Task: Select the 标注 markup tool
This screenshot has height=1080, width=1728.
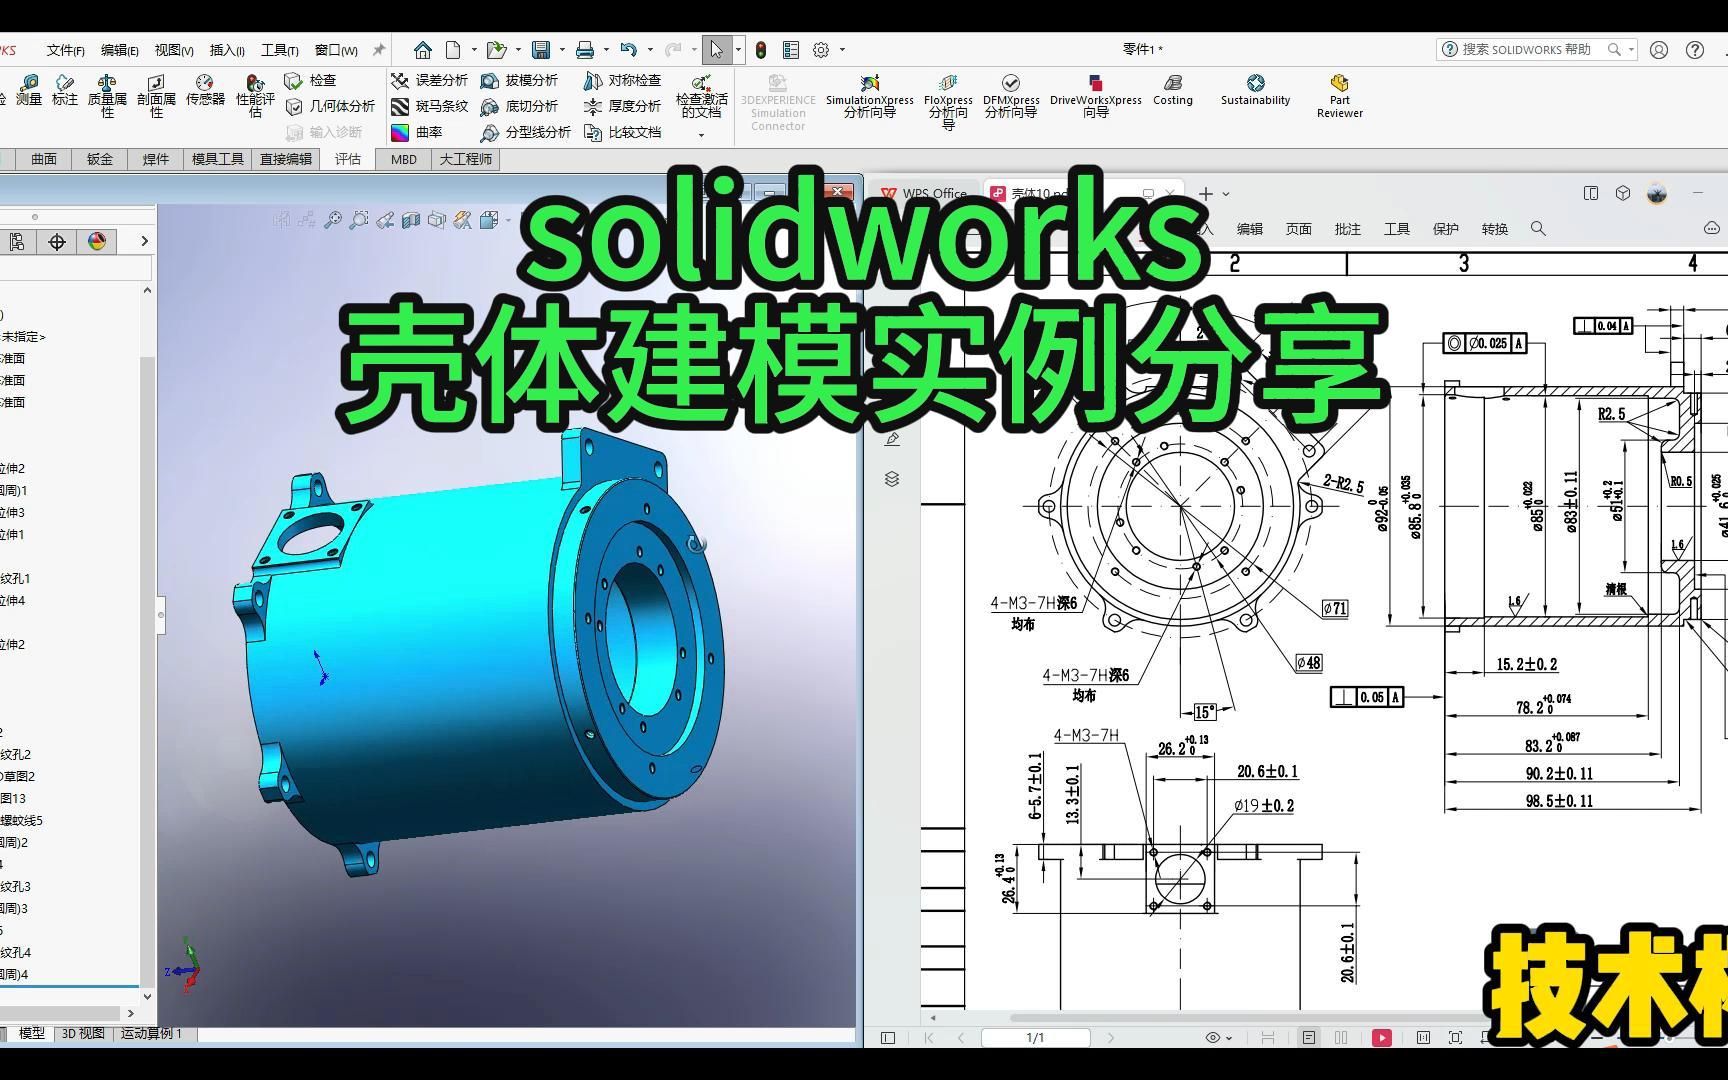Action: (x=65, y=90)
